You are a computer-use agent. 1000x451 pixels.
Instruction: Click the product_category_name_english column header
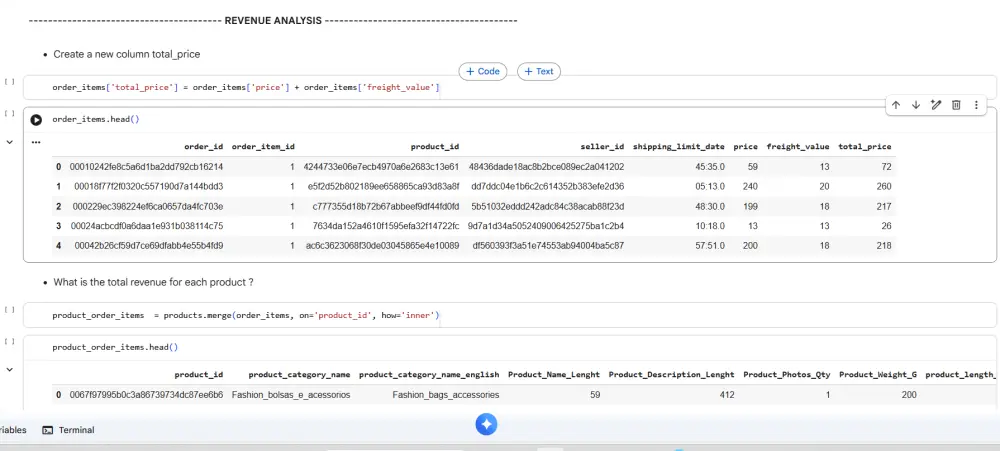coord(429,375)
